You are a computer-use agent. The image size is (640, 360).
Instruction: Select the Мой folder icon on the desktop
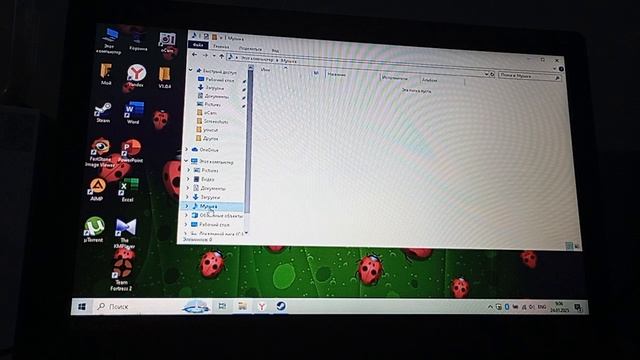click(x=106, y=74)
